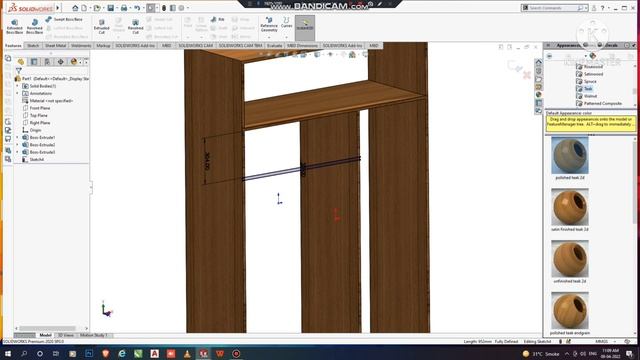Click SolidWorks icon in taskbar
This screenshot has height=360, width=640.
[203, 353]
